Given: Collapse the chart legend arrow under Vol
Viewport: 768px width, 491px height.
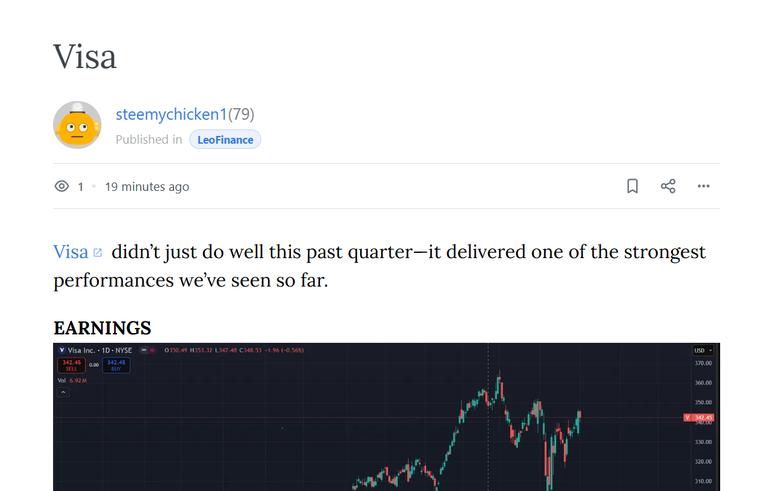Looking at the screenshot, I should [x=63, y=392].
